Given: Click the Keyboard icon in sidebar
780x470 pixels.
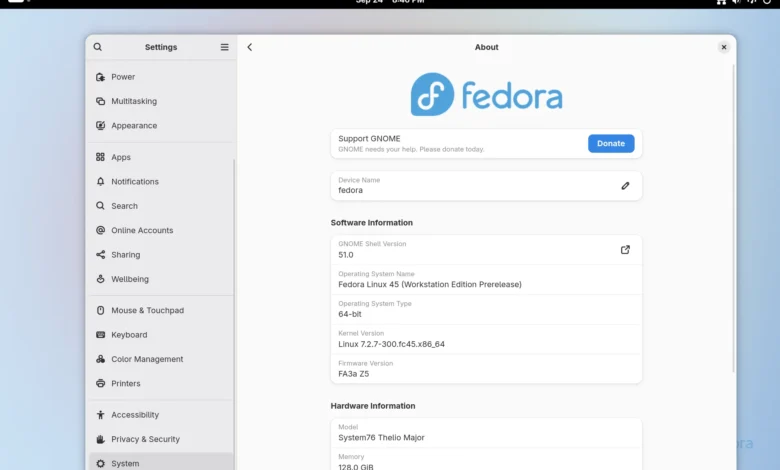Looking at the screenshot, I should click(x=100, y=334).
